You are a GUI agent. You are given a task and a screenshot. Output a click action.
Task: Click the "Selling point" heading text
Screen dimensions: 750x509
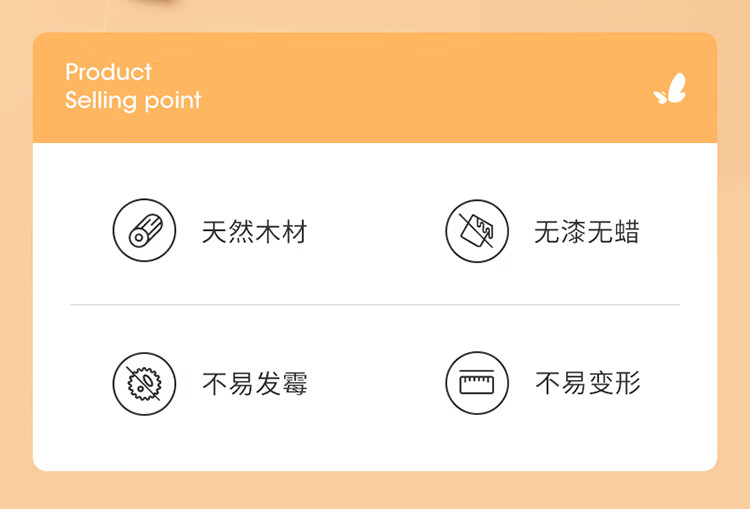133,100
